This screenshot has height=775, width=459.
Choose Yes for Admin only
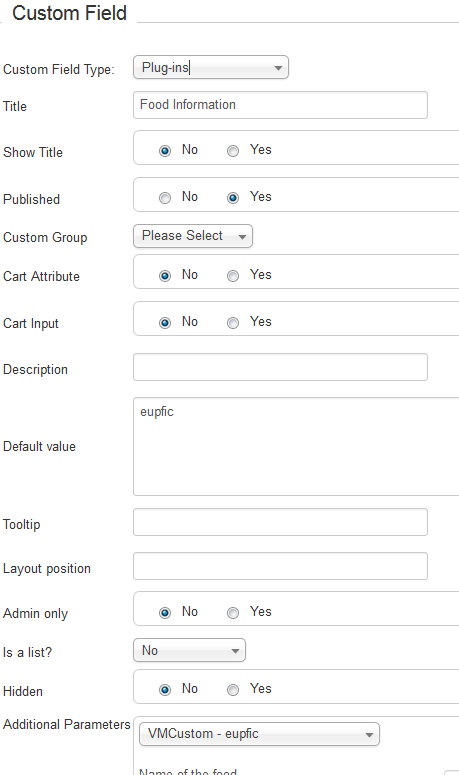(233, 613)
